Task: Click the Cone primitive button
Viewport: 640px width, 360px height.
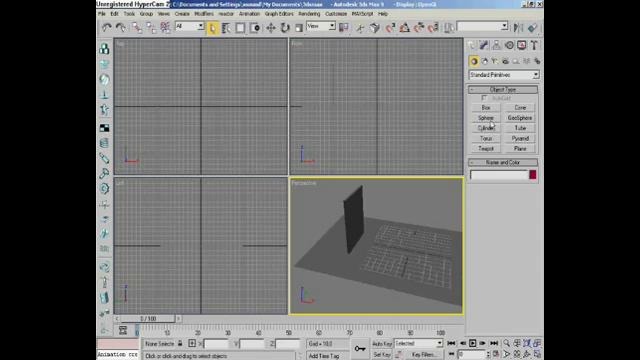Action: (x=520, y=108)
